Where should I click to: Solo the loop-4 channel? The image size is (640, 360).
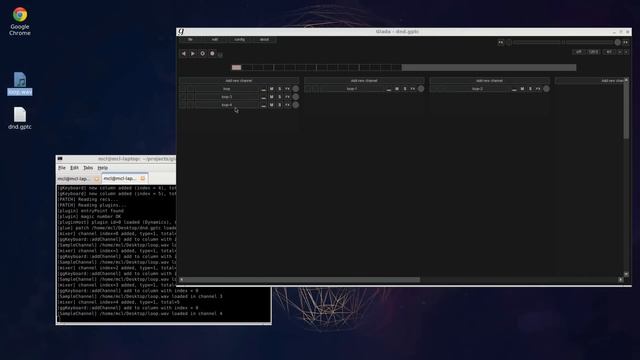[x=280, y=105]
